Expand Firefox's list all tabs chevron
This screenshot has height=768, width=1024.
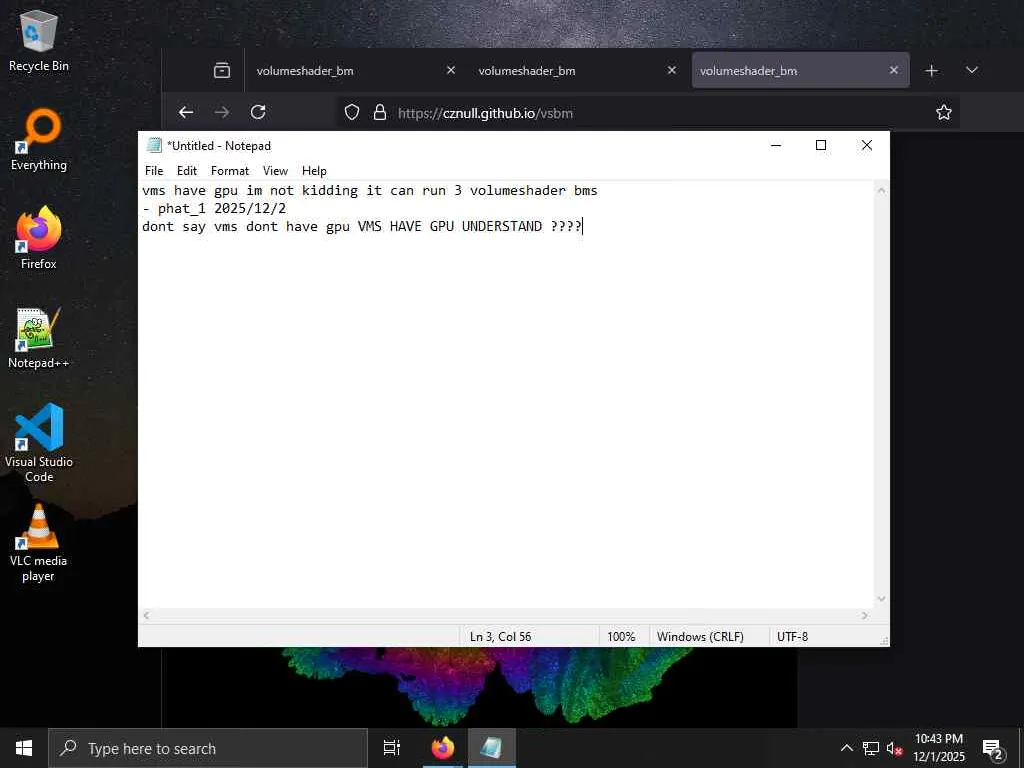tap(972, 71)
